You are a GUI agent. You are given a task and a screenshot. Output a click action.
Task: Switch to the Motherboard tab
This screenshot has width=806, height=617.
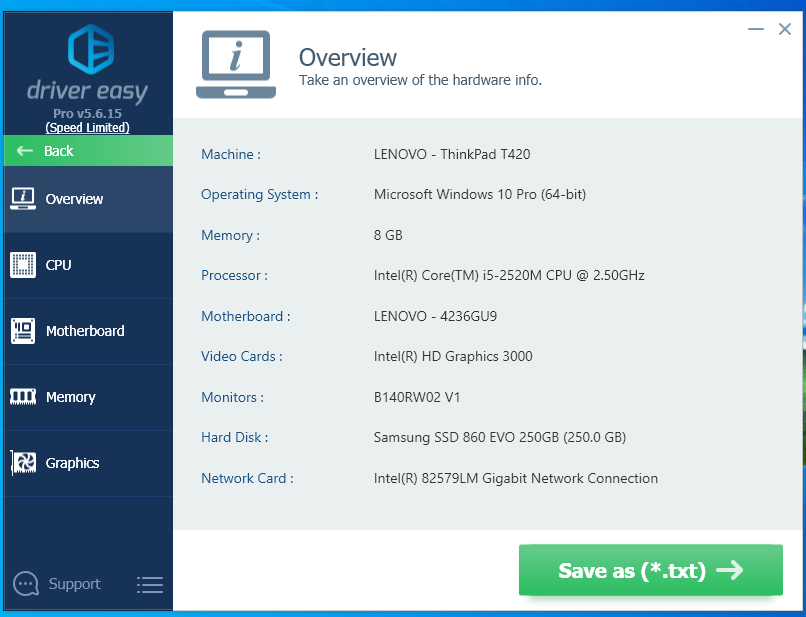click(88, 331)
